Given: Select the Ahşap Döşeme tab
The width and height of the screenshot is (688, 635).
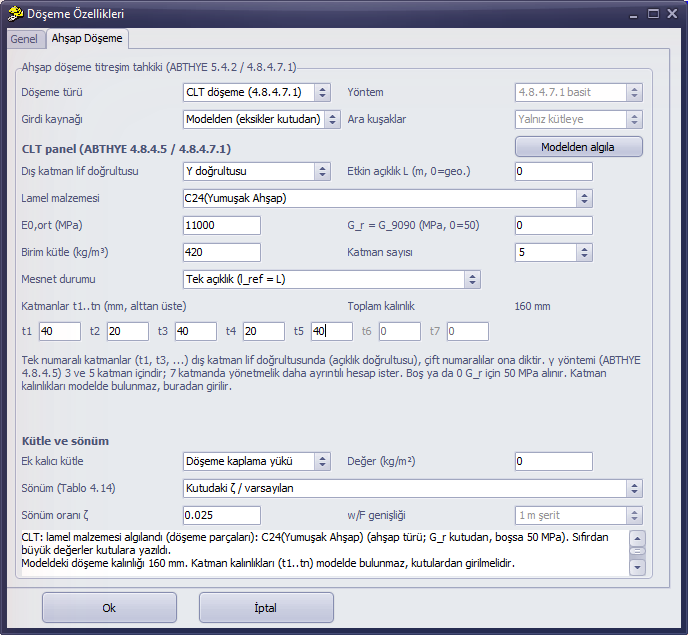Looking at the screenshot, I should [x=87, y=39].
